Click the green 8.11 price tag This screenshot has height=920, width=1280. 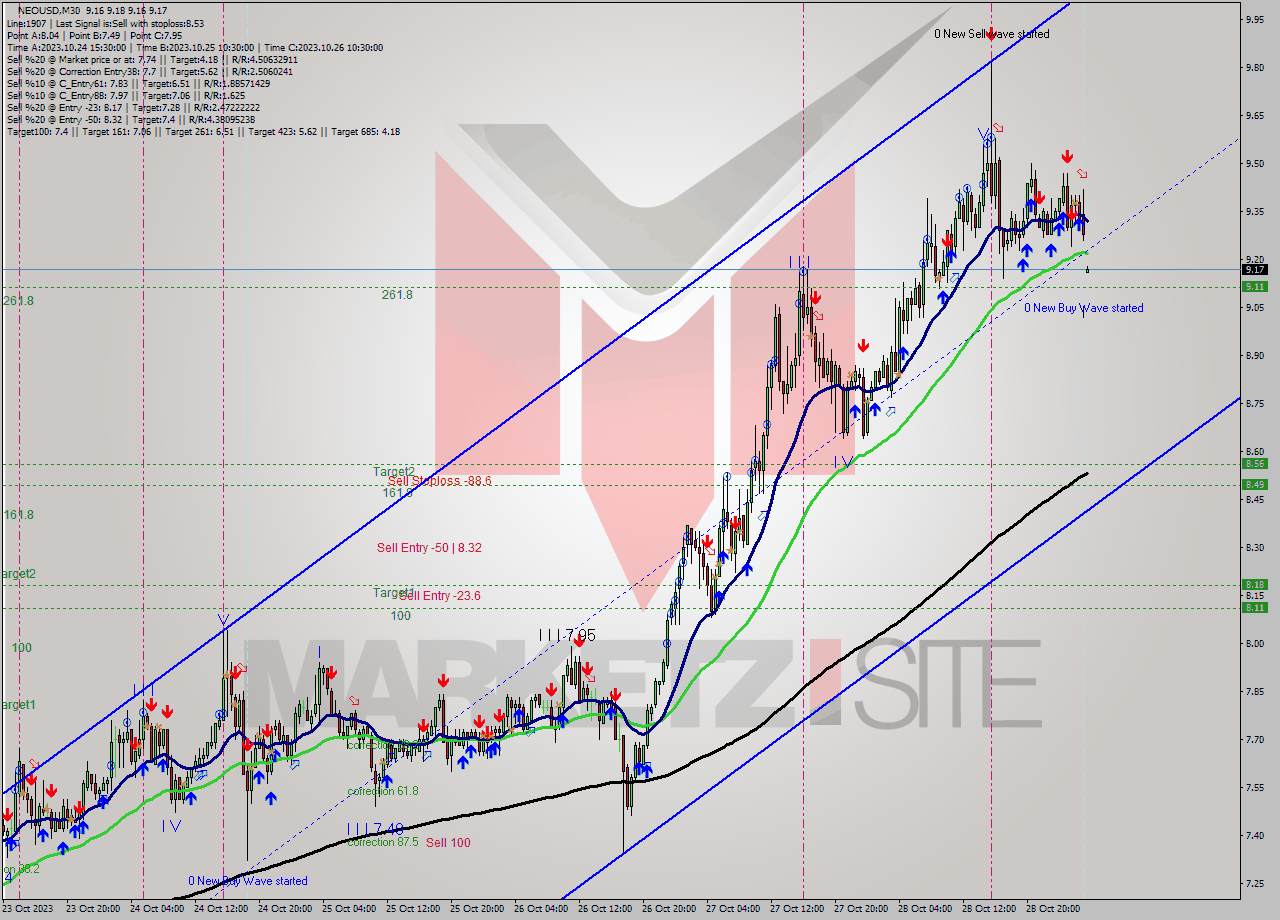pos(1254,607)
